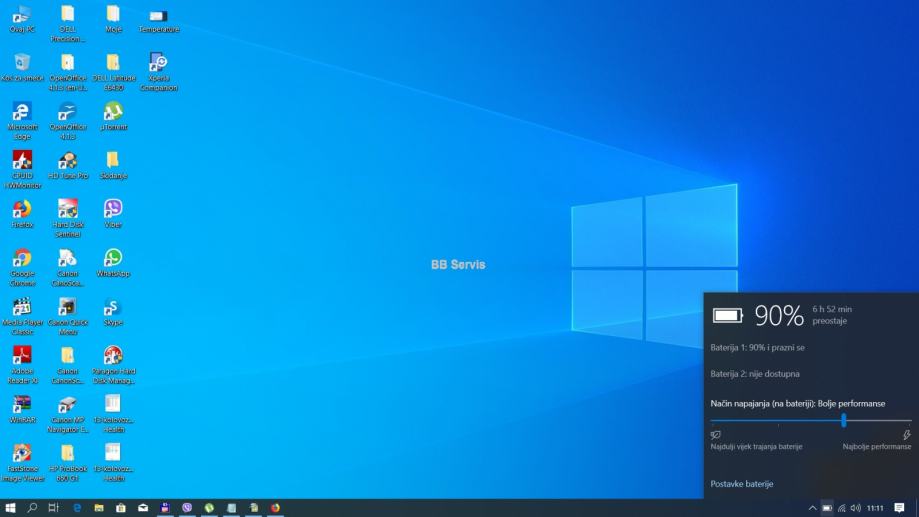Open the DELL Precision folder on desktop
Viewport: 919px width, 517px height.
(x=67, y=23)
